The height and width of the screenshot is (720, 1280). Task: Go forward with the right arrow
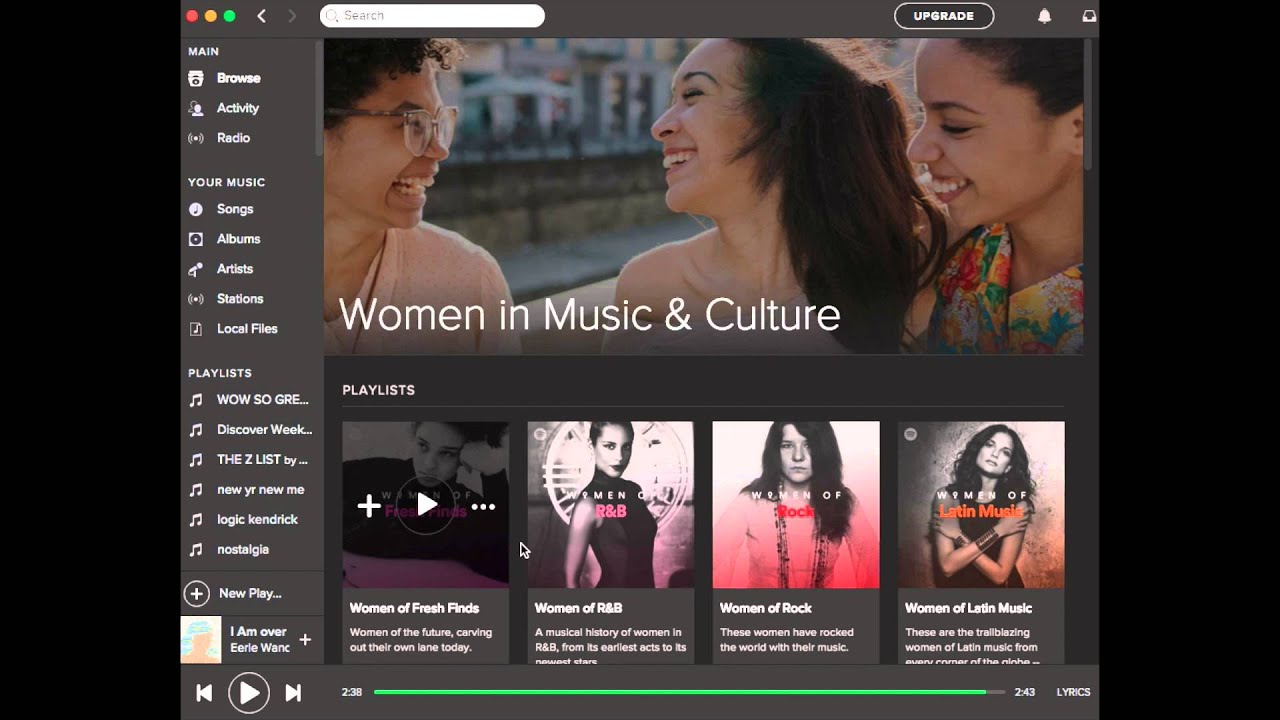292,16
